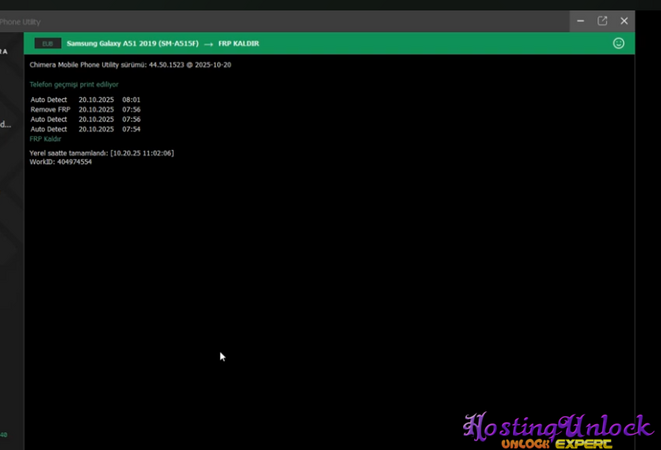Pop out the window using the maximize icon
The width and height of the screenshot is (661, 450).
pos(602,20)
